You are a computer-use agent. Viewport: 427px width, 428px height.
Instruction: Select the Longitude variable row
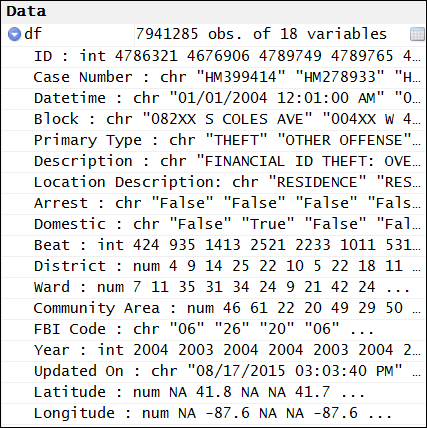tap(213, 413)
